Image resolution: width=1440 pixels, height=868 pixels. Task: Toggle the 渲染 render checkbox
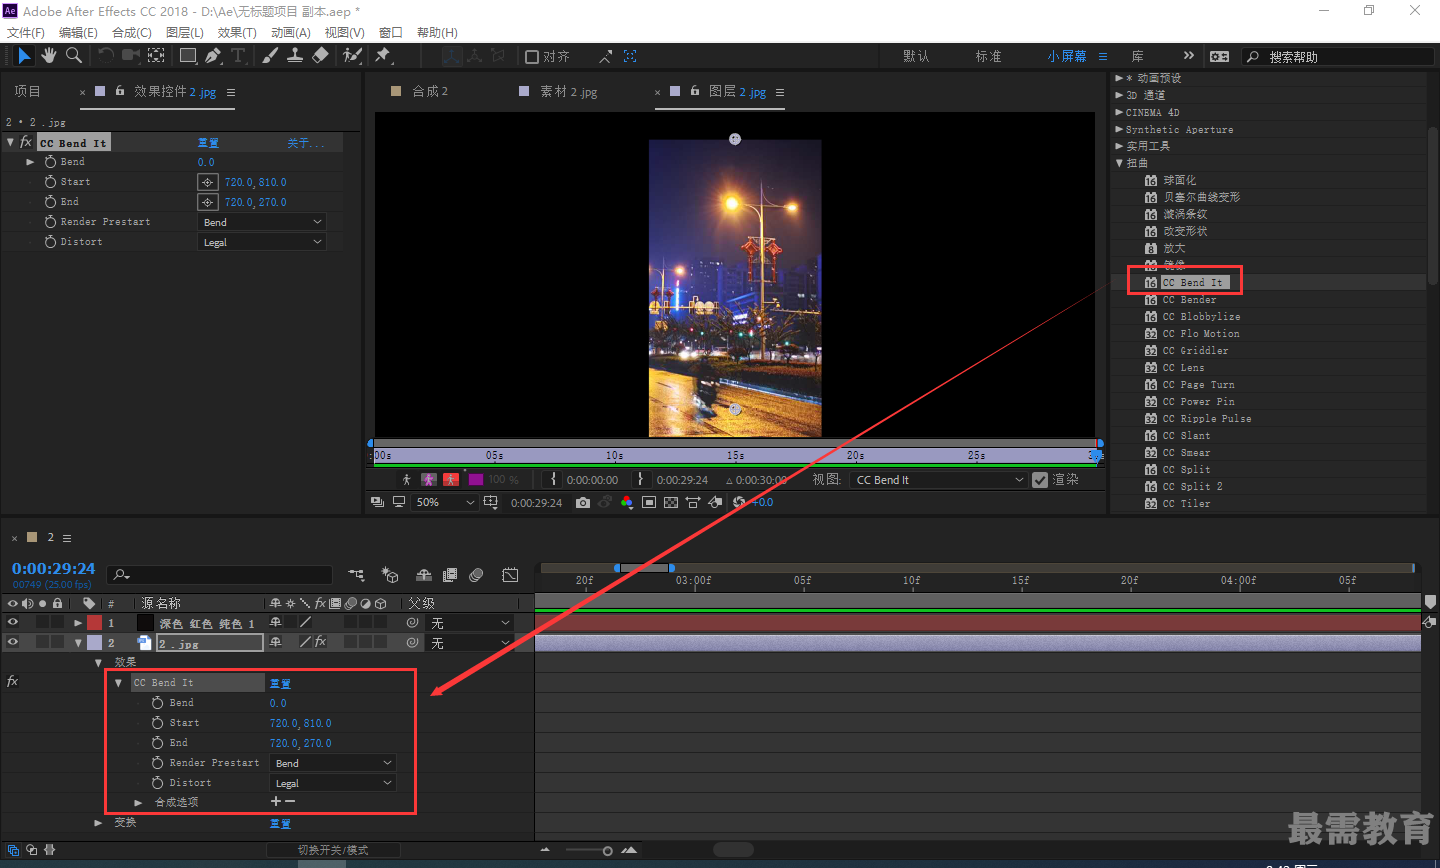1040,480
